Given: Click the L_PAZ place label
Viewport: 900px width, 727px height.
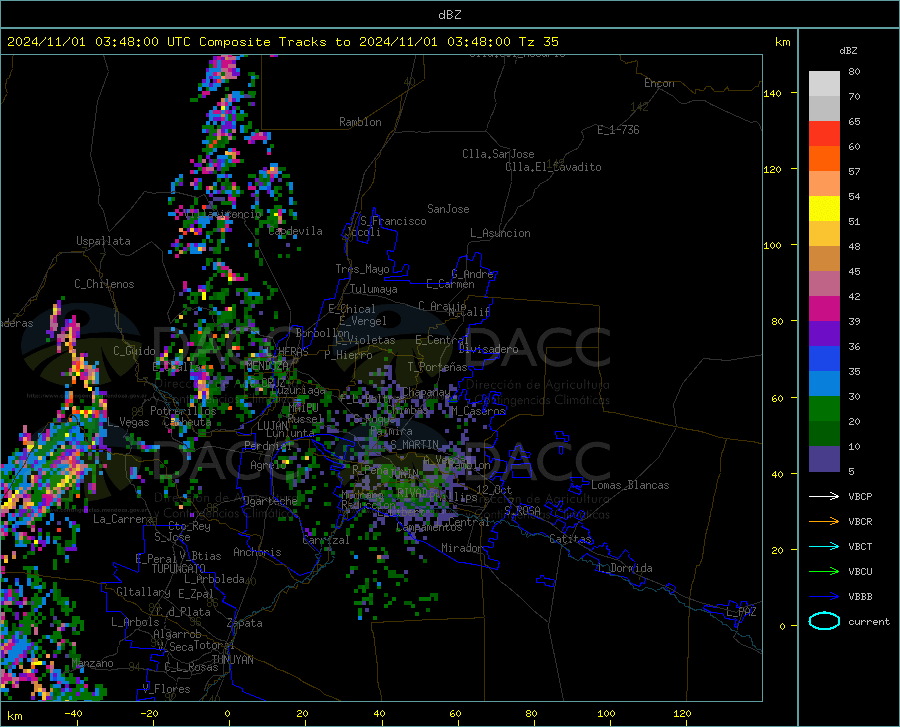Looking at the screenshot, I should [x=741, y=612].
